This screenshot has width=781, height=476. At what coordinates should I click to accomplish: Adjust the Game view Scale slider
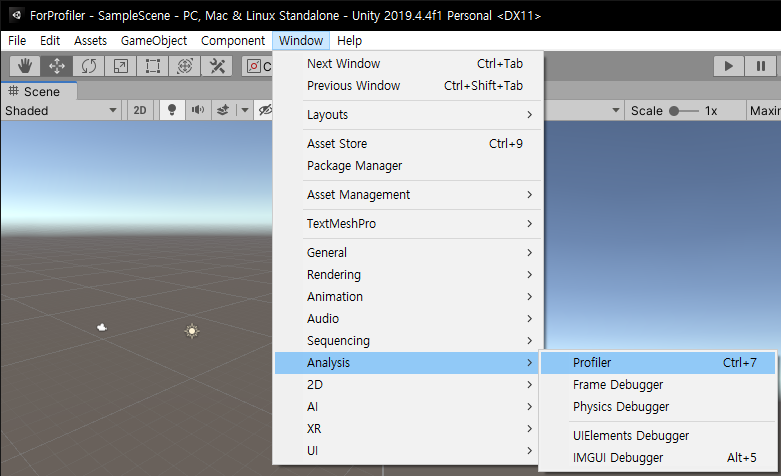[684, 111]
